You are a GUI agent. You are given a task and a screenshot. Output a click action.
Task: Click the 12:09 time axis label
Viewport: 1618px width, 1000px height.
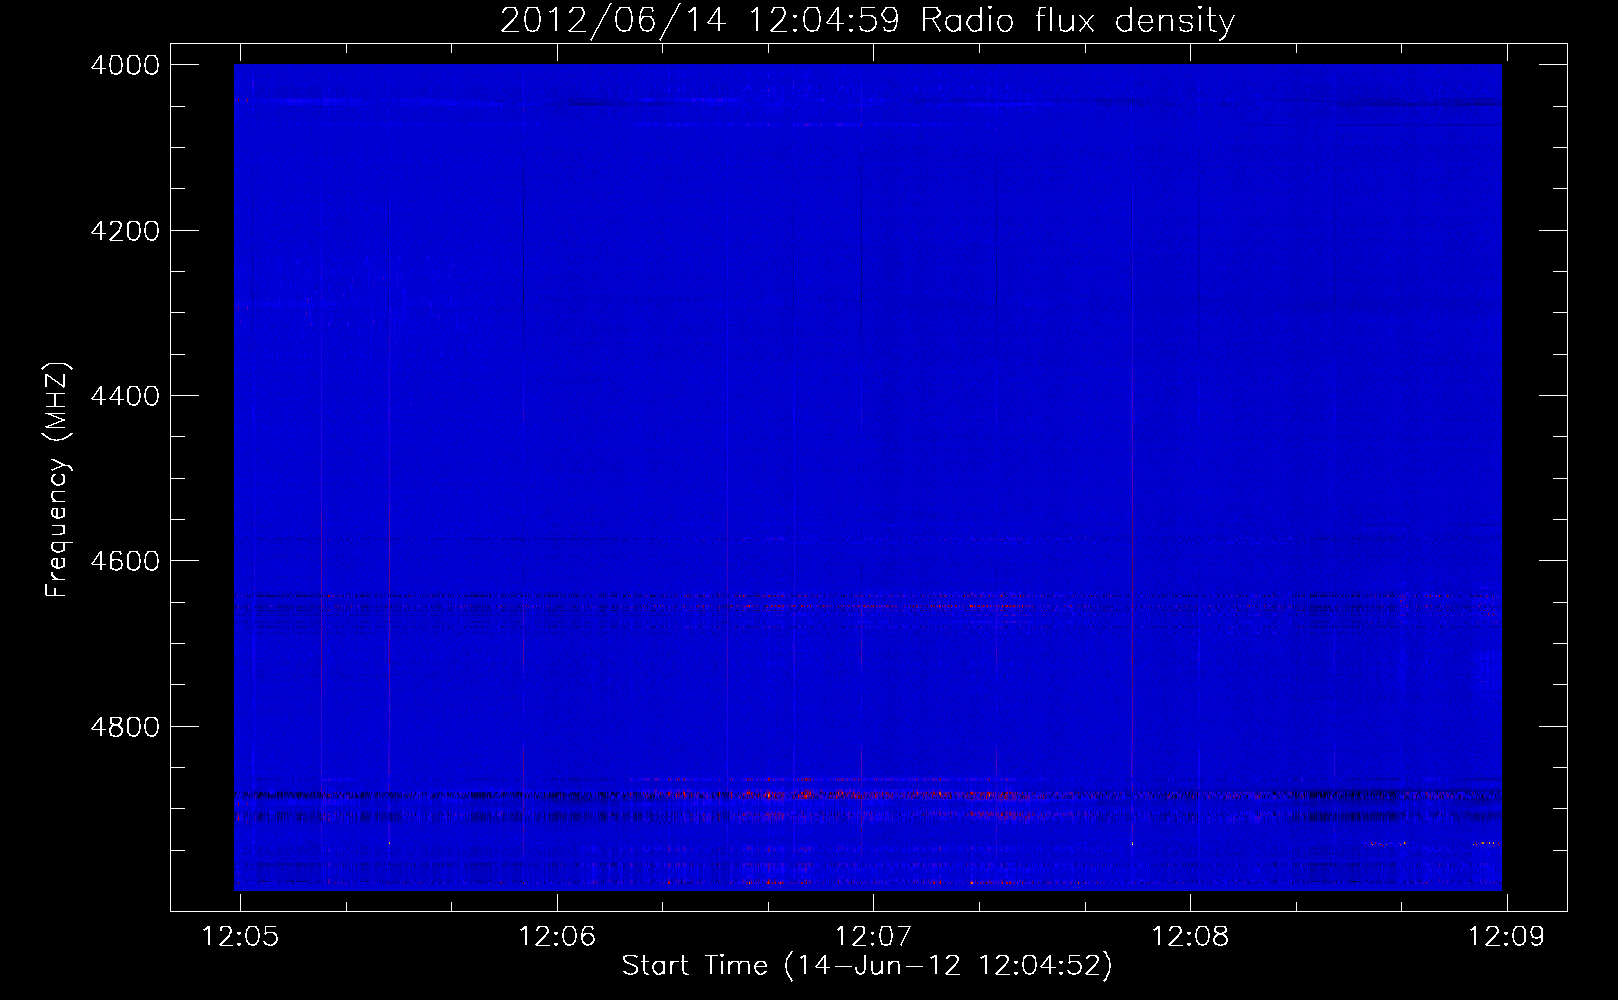[1506, 936]
